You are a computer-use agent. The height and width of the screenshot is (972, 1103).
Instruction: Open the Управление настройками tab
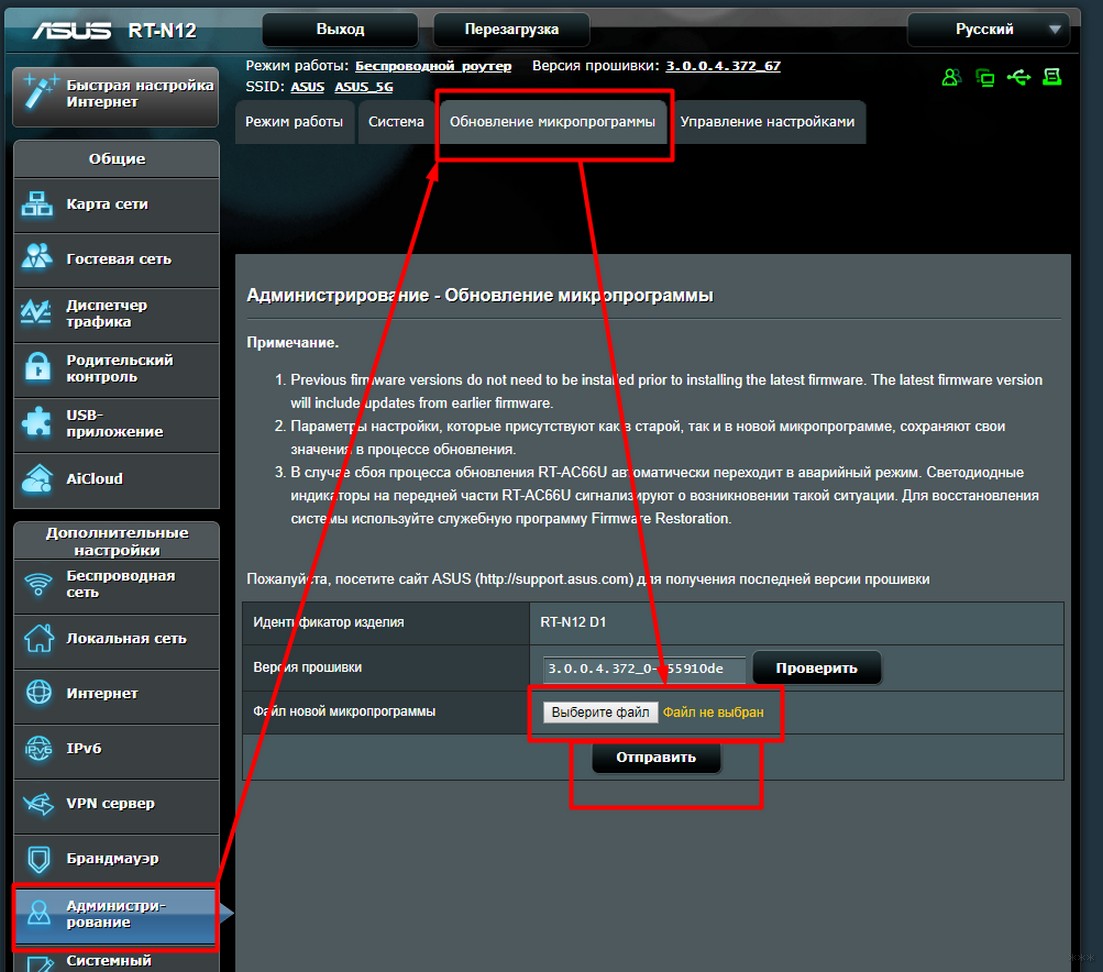coord(767,122)
